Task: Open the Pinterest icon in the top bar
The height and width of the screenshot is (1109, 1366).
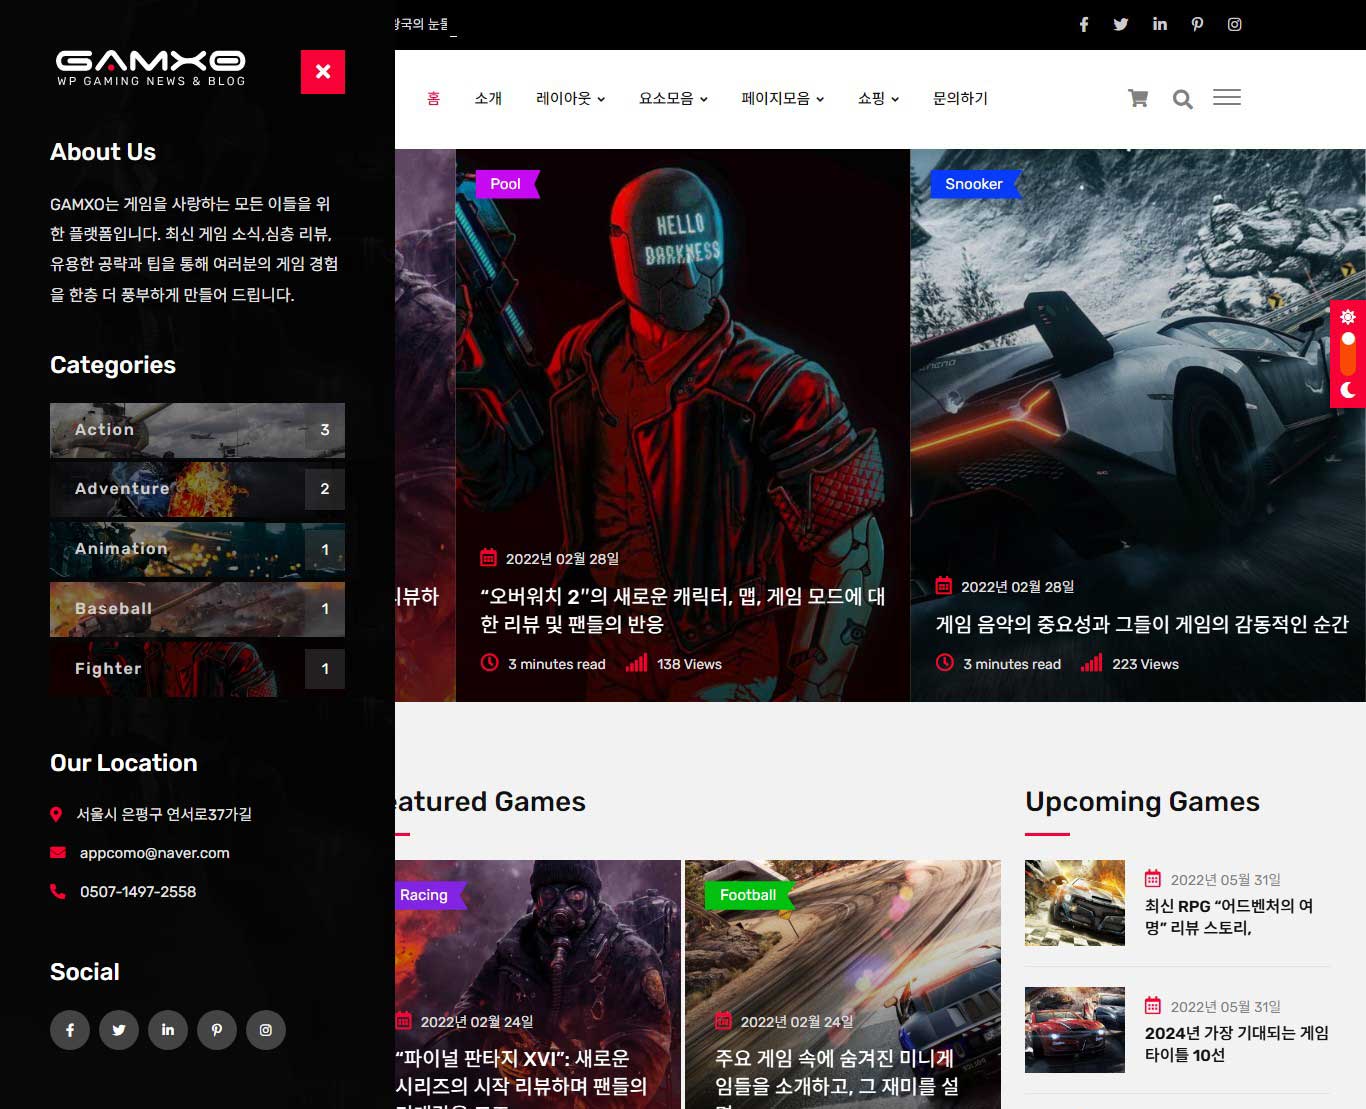Action: (1197, 24)
